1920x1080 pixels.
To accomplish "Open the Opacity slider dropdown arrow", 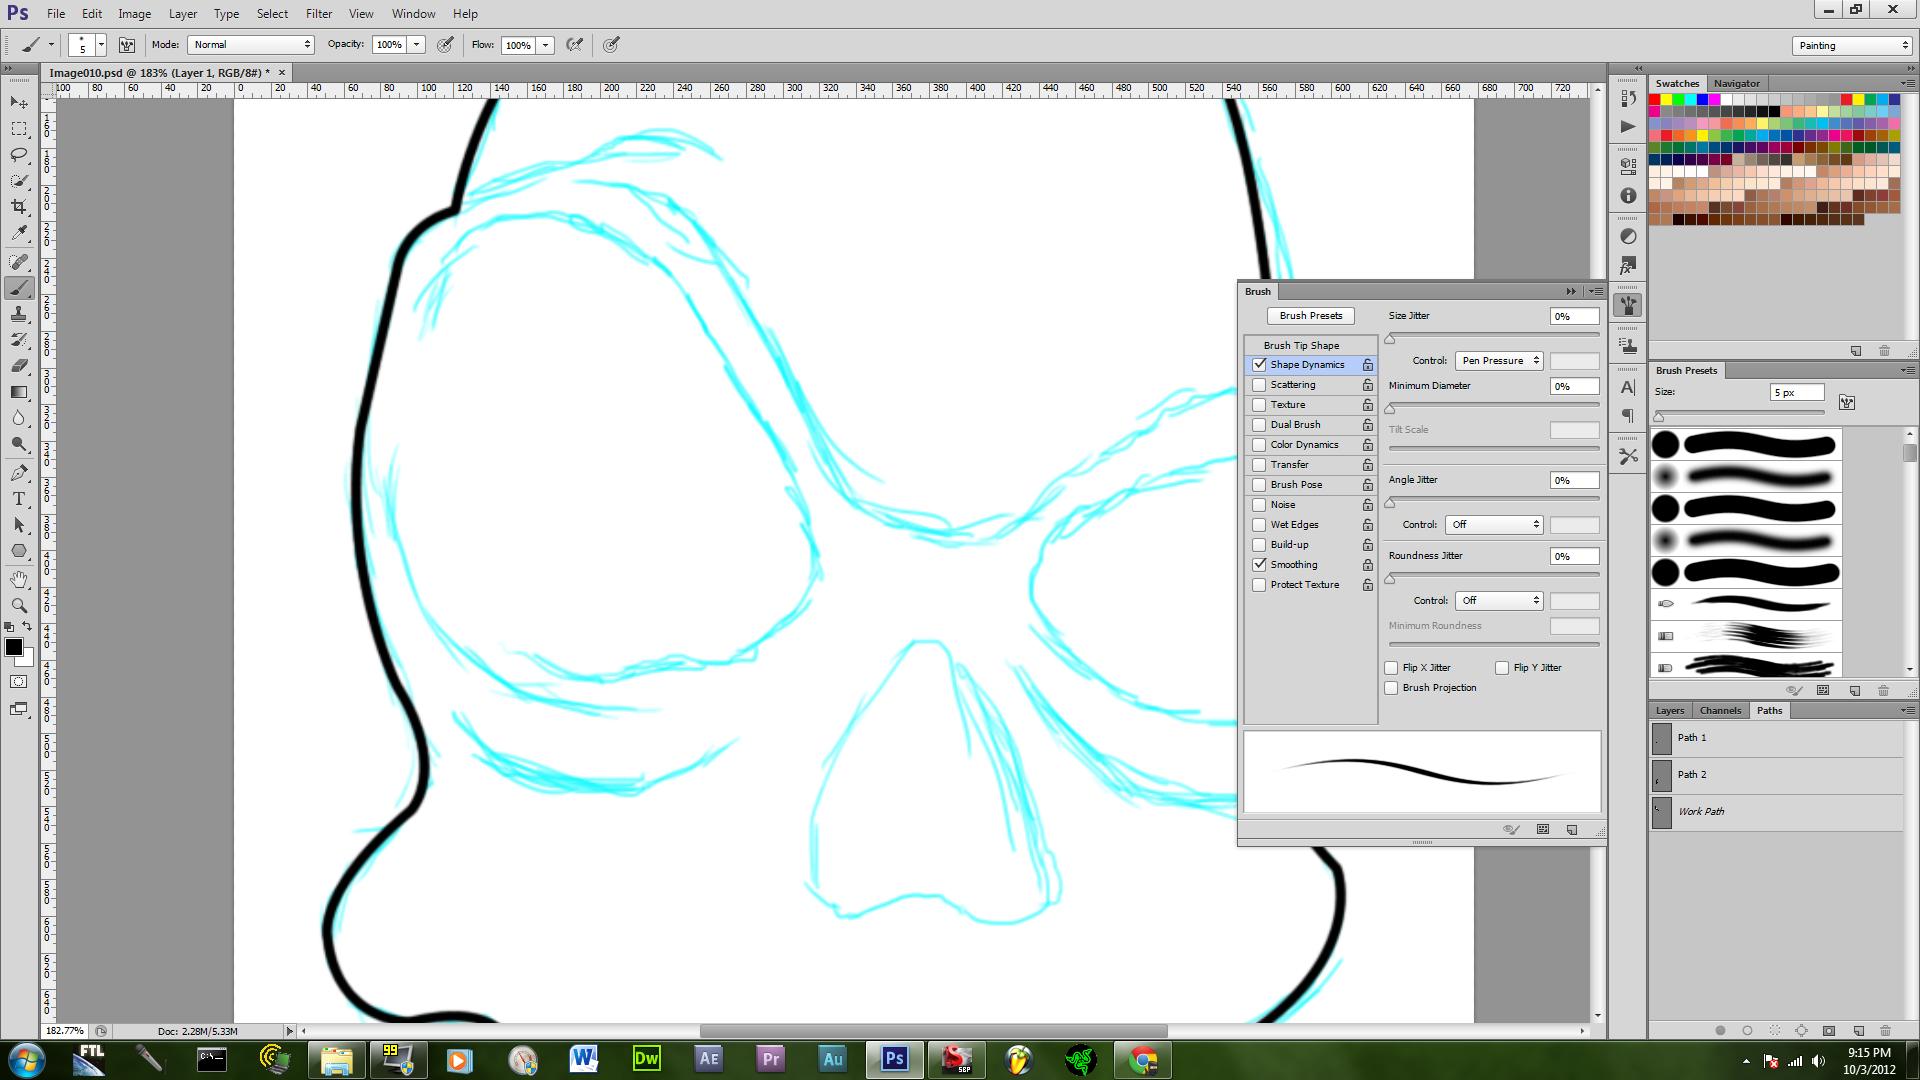I will tap(416, 45).
